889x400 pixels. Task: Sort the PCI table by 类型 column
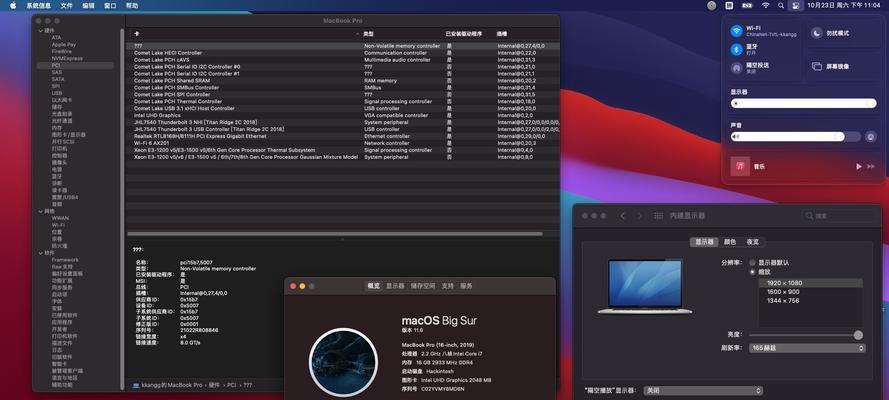pos(401,34)
